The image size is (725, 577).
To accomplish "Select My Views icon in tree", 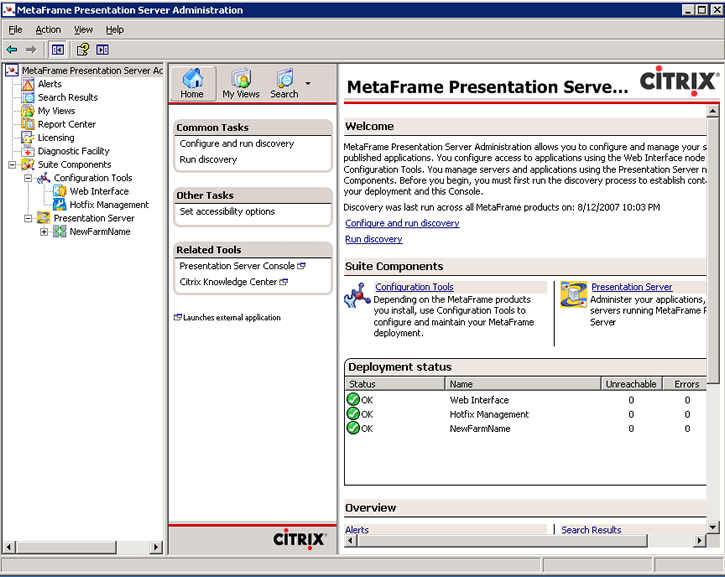I will coord(28,111).
